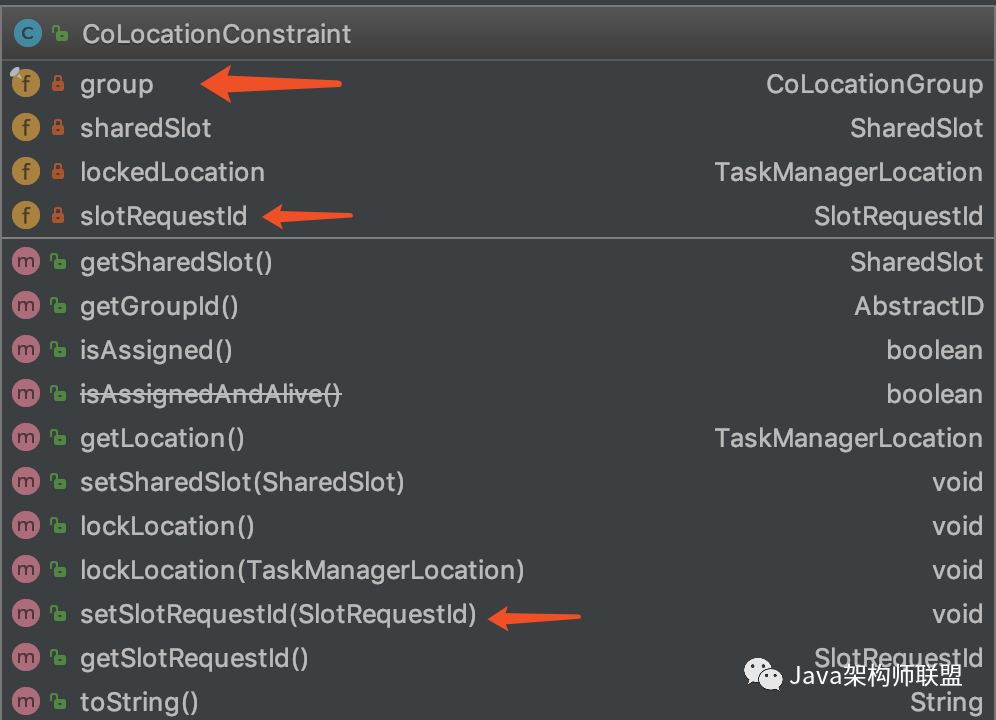This screenshot has width=996, height=720.
Task: Click the lock icon next to slotRequestId field
Action: pyautogui.click(x=58, y=216)
